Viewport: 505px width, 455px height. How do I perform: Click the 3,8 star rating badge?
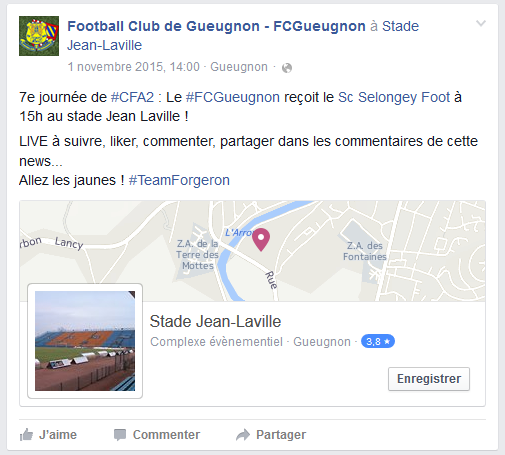coord(378,341)
